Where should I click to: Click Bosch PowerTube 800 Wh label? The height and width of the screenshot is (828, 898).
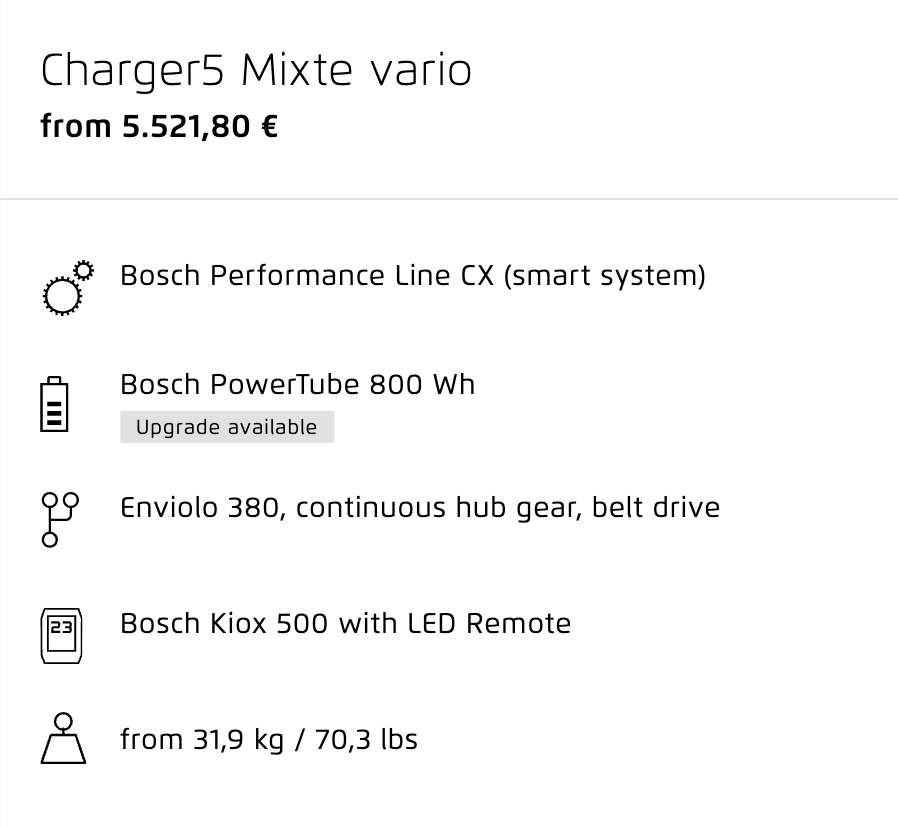coord(298,384)
